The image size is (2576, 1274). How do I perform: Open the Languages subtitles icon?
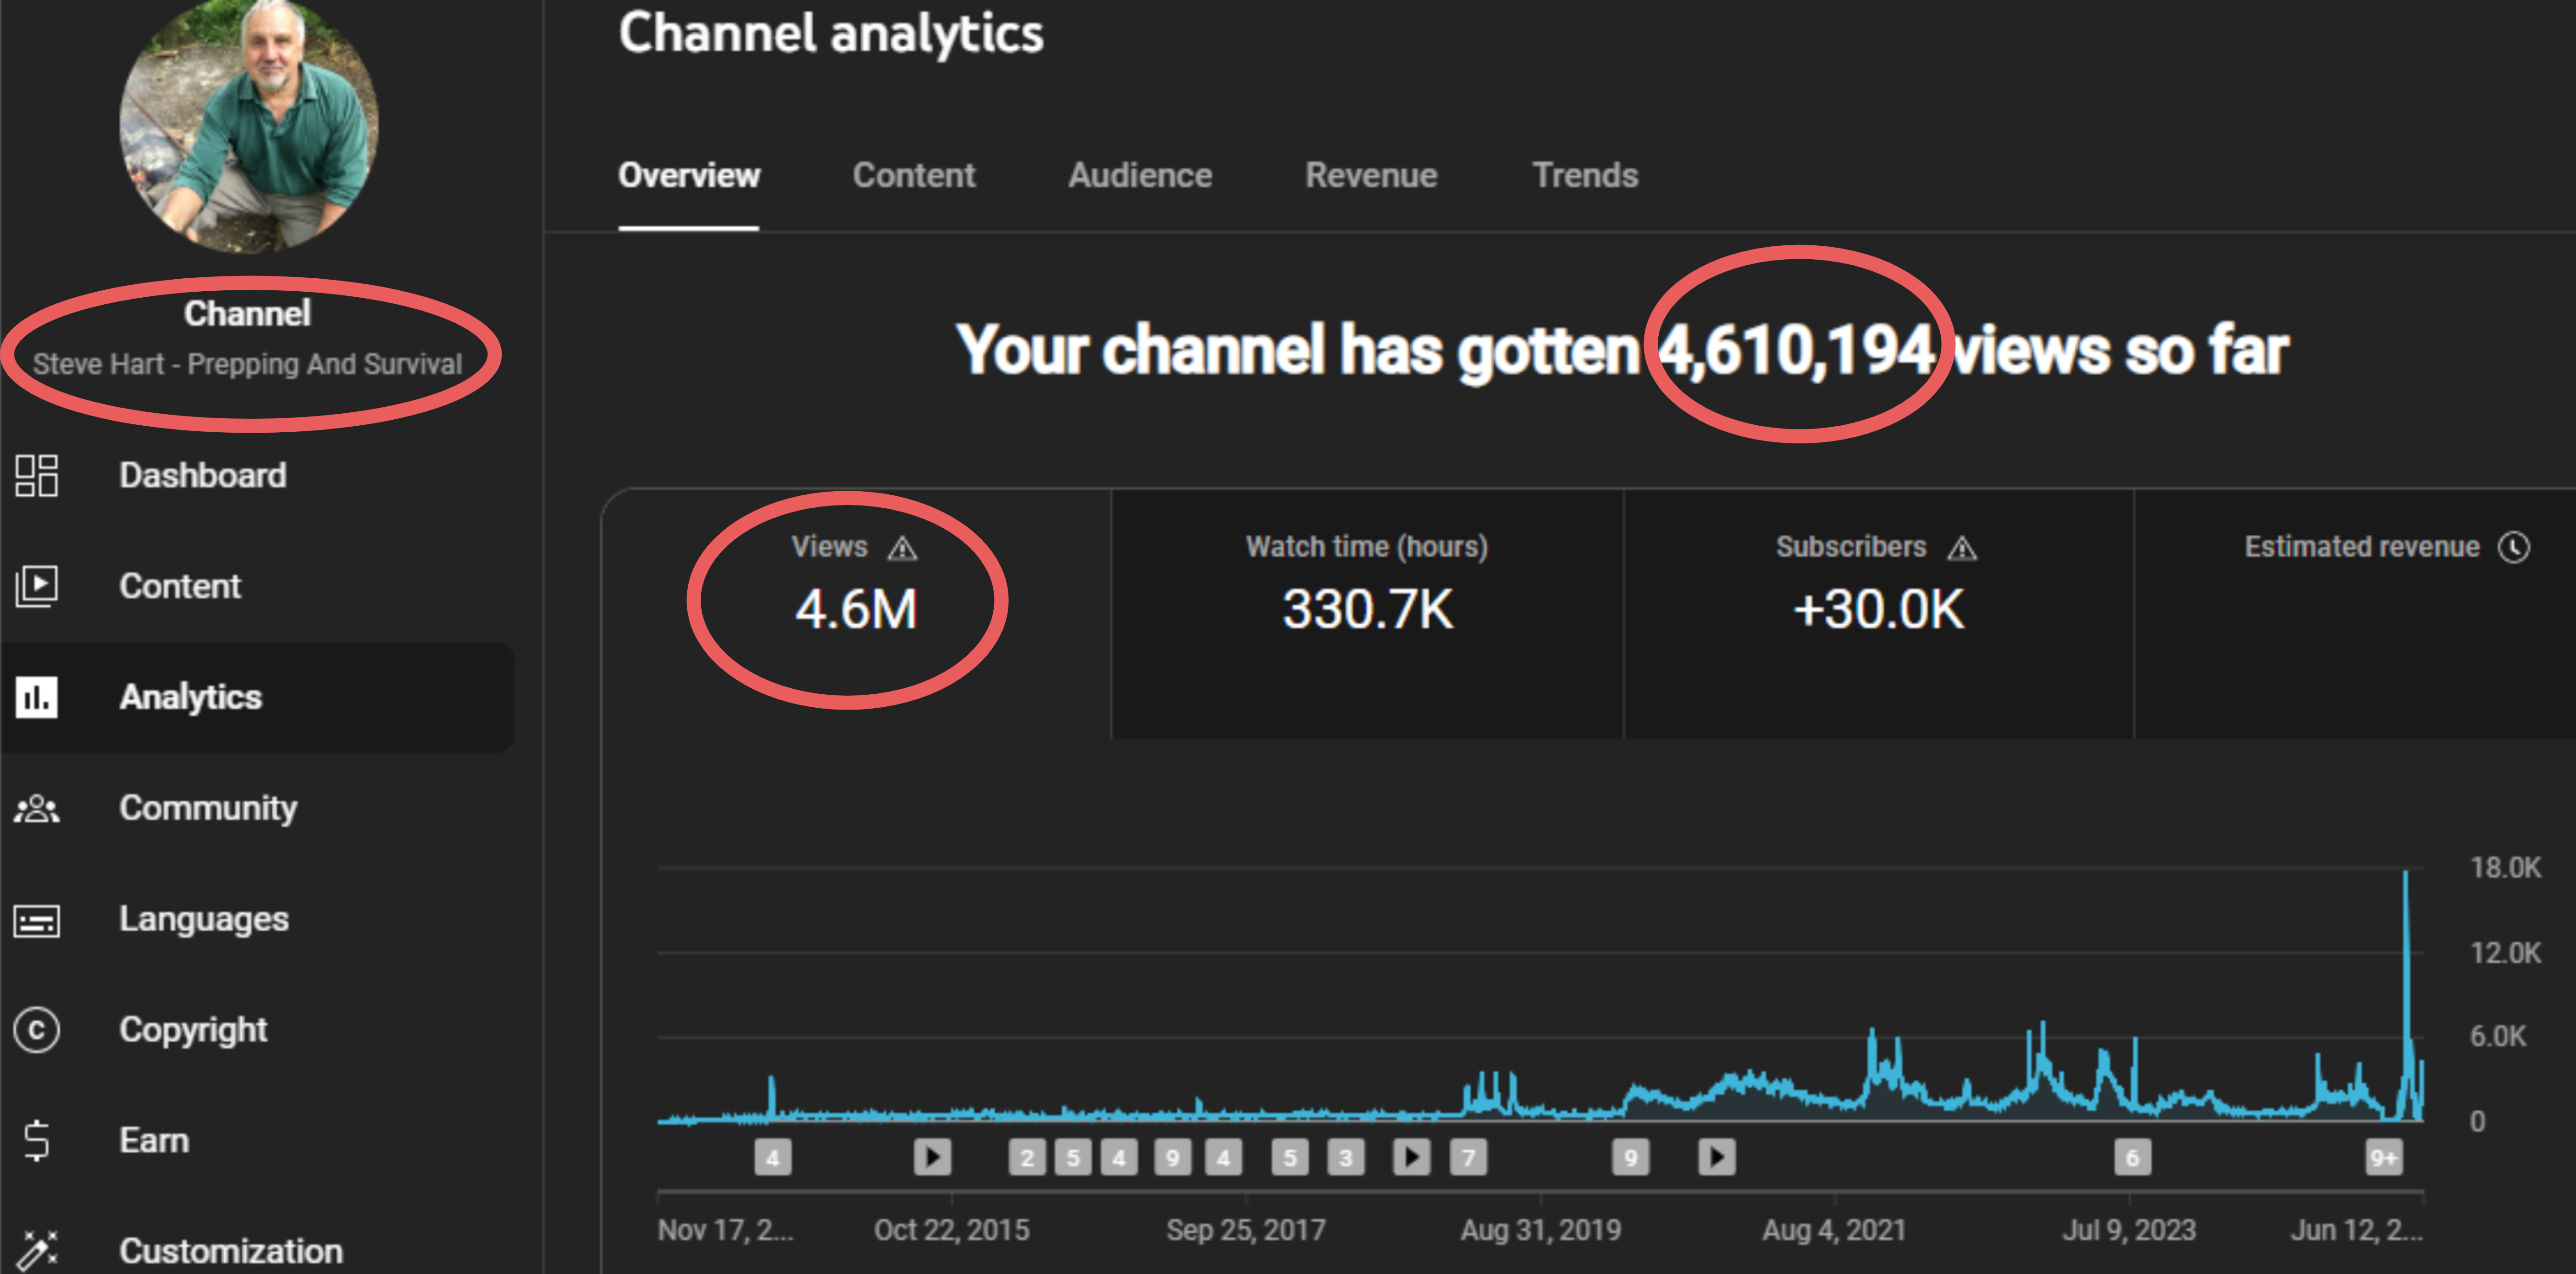(x=37, y=920)
